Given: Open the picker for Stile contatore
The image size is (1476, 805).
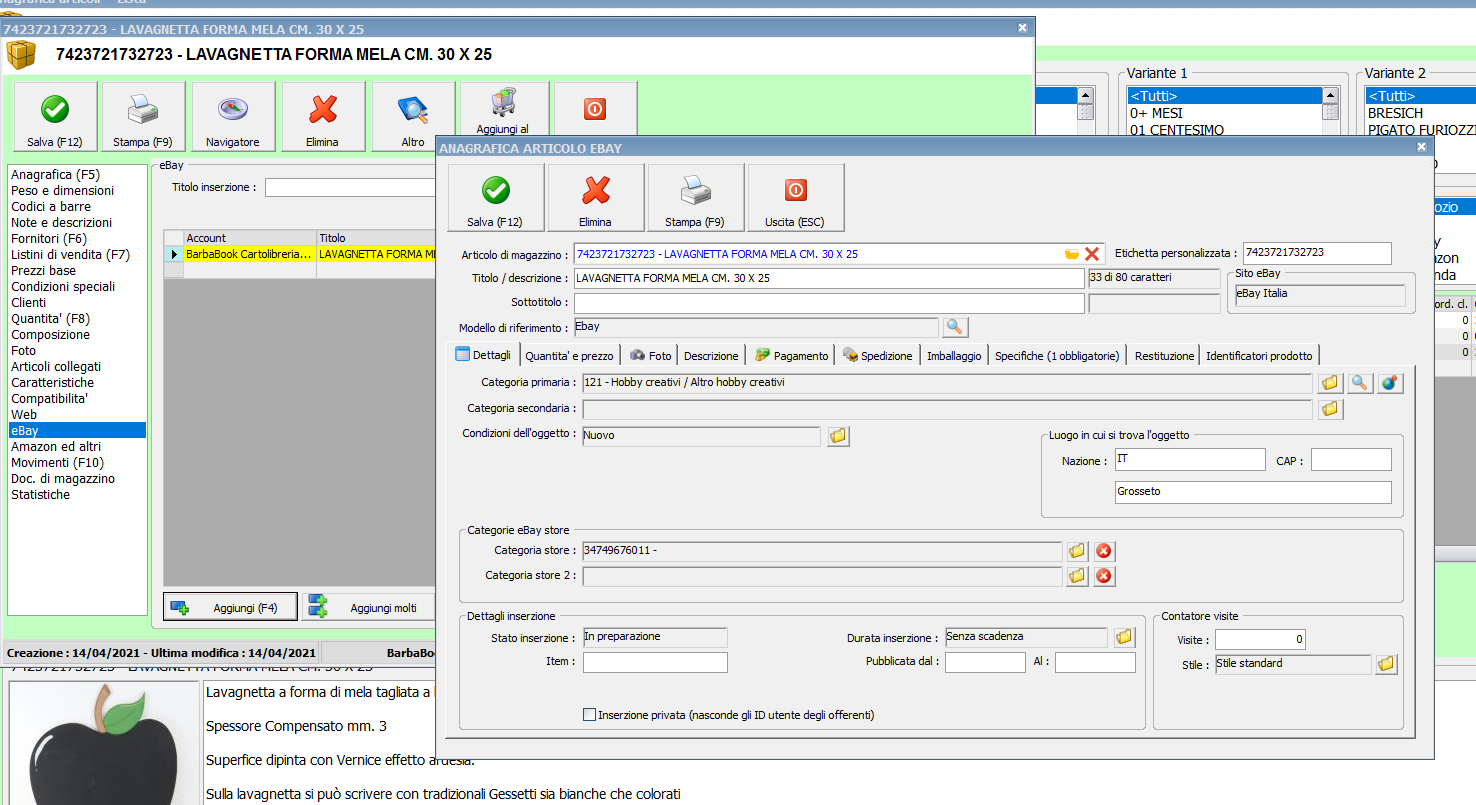Looking at the screenshot, I should pyautogui.click(x=1386, y=664).
